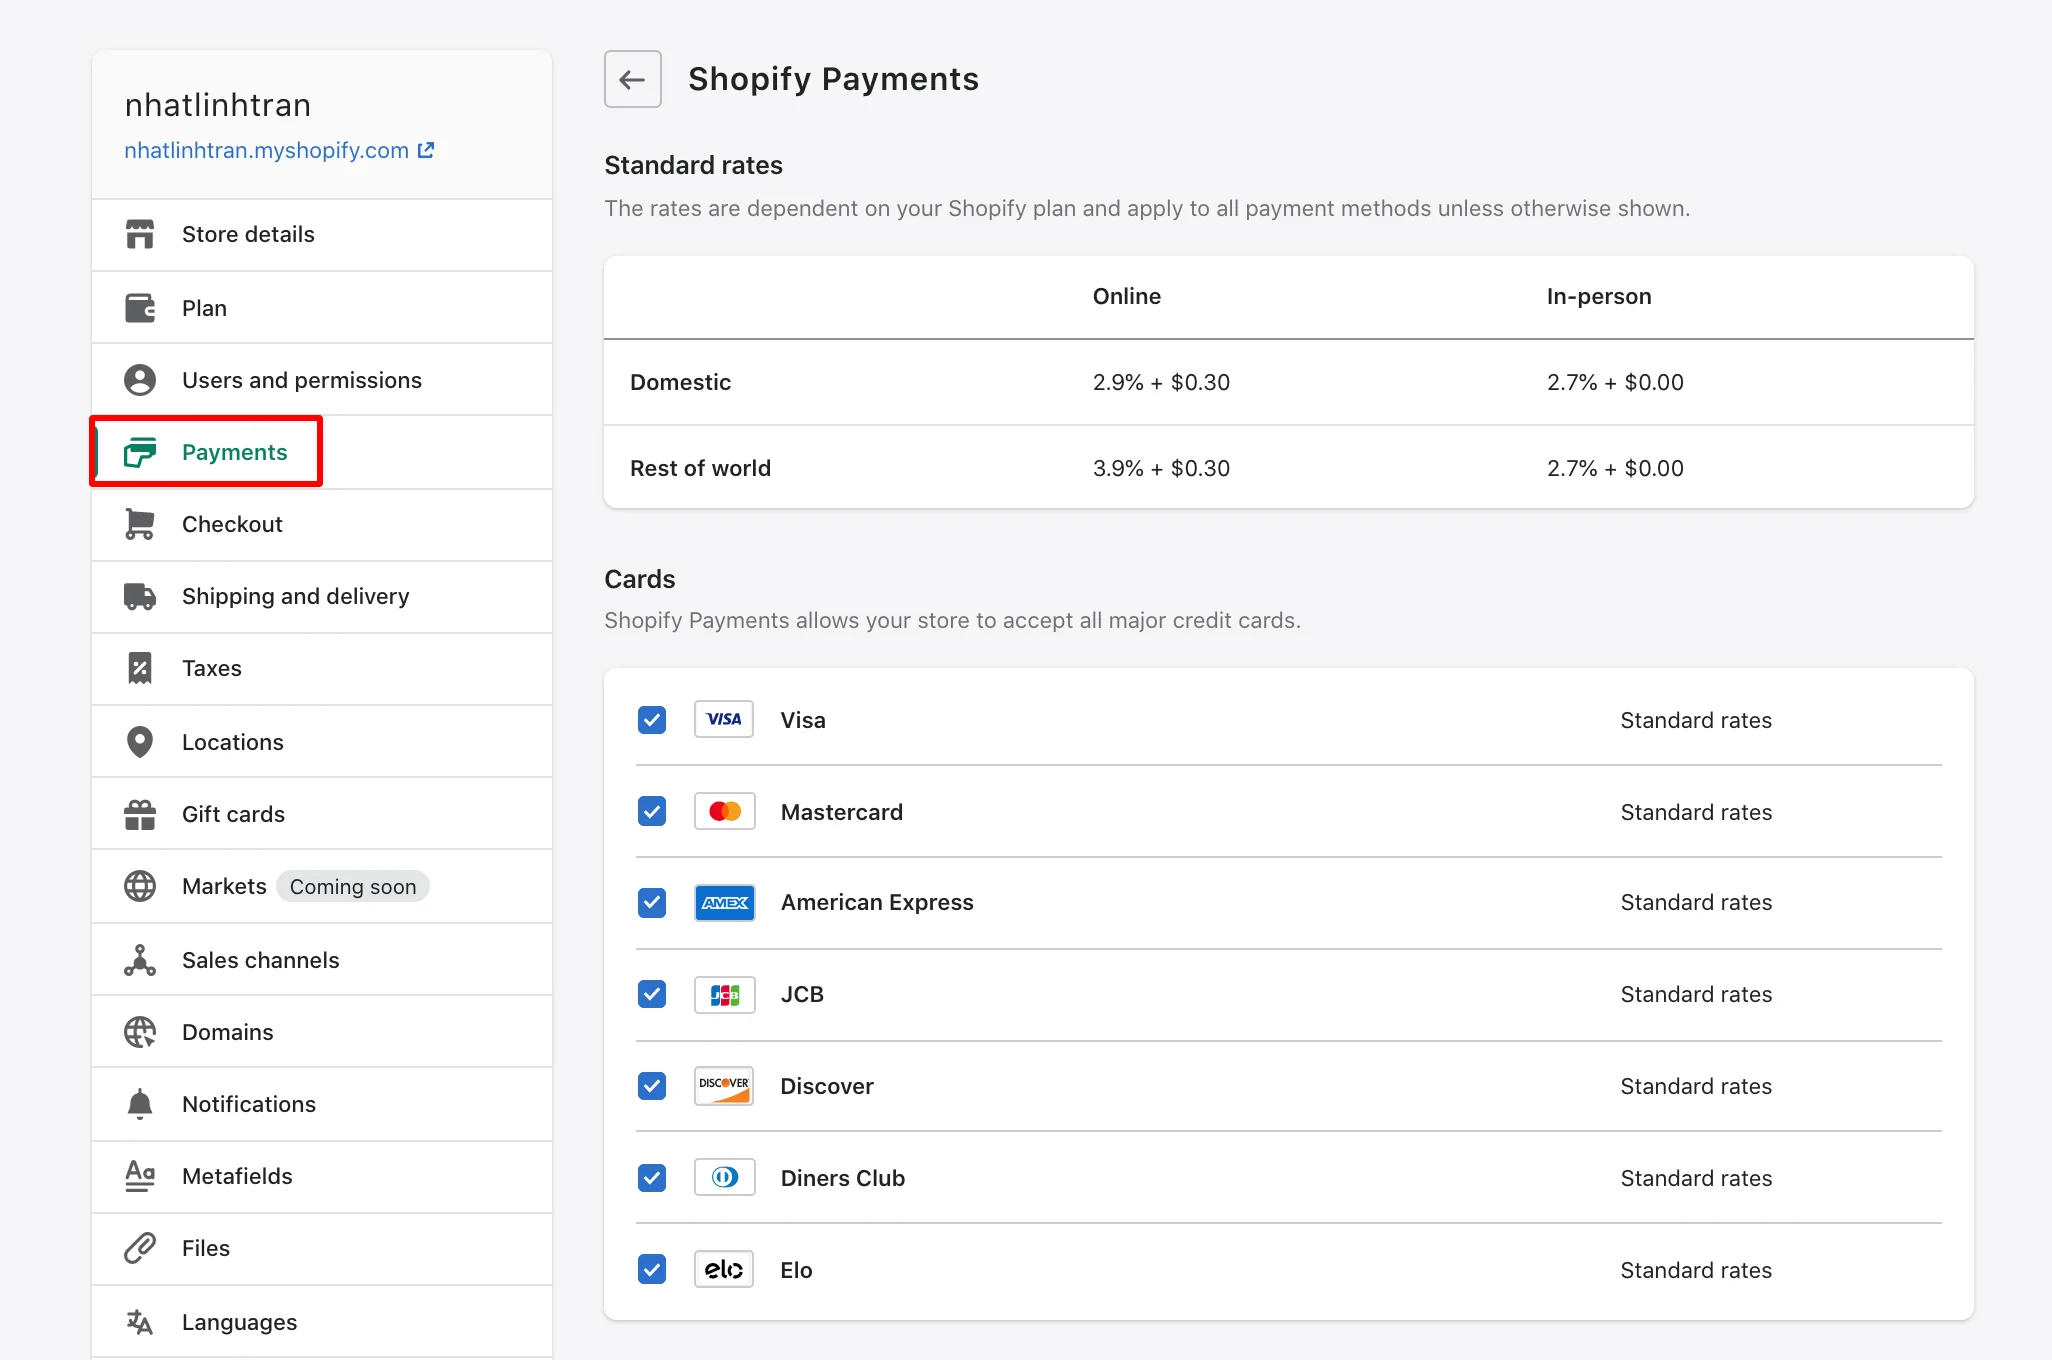The width and height of the screenshot is (2052, 1360).
Task: Click the Shopify Payments page heading
Action: [x=833, y=79]
